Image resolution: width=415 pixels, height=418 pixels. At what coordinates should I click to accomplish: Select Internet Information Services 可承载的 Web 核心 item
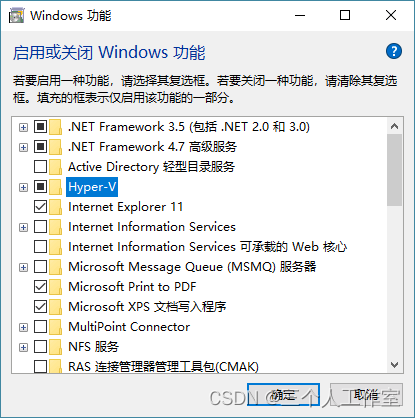click(x=207, y=247)
